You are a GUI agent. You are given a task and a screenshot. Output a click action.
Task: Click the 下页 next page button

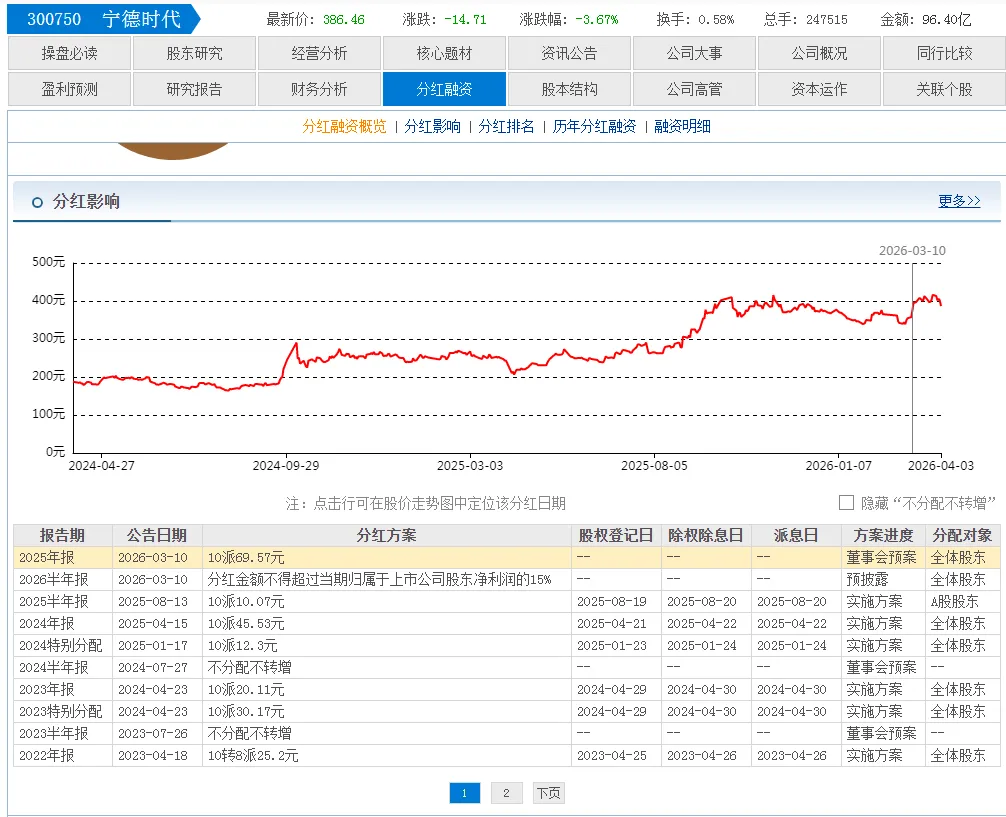(549, 793)
